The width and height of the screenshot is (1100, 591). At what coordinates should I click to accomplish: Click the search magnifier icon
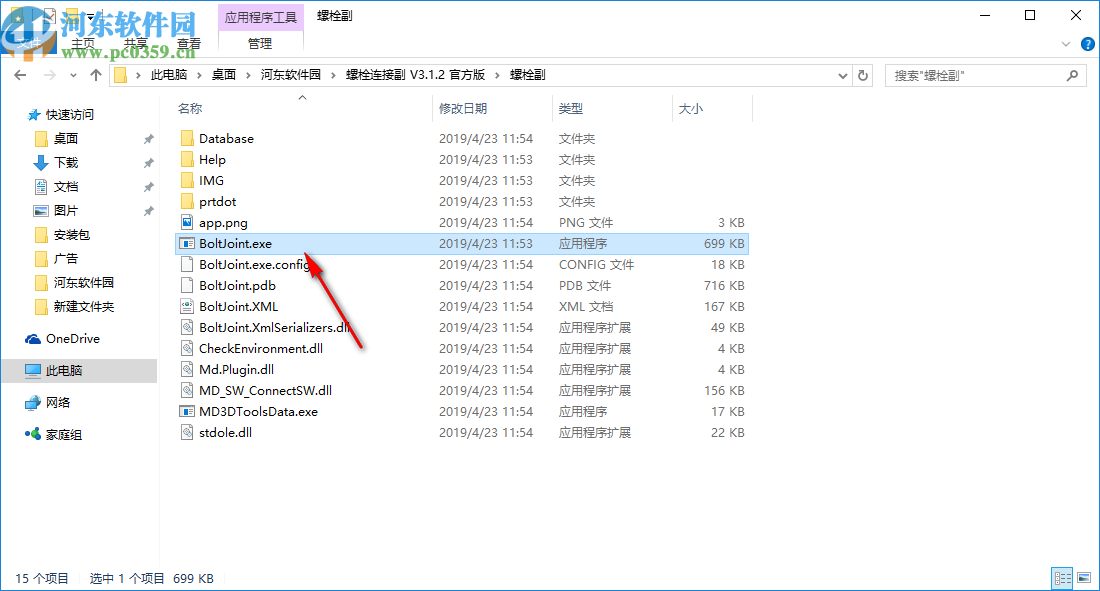(1072, 75)
